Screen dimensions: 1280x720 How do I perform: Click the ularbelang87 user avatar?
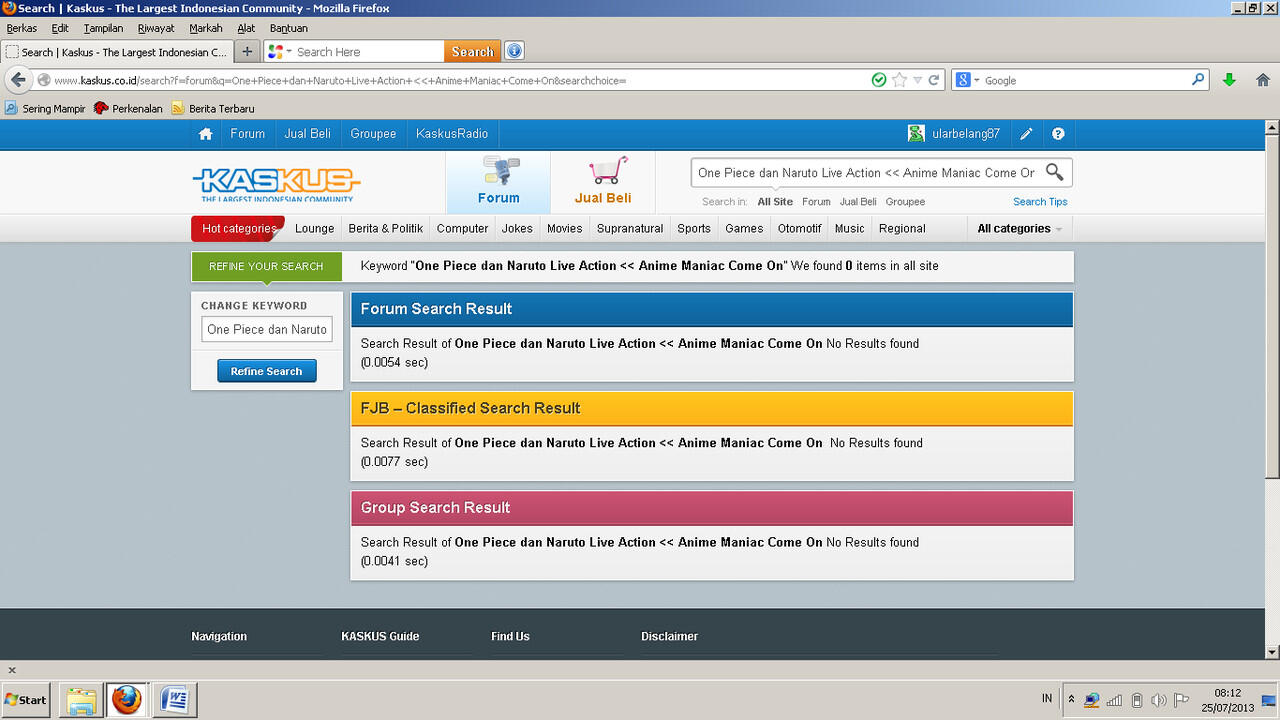click(x=916, y=133)
